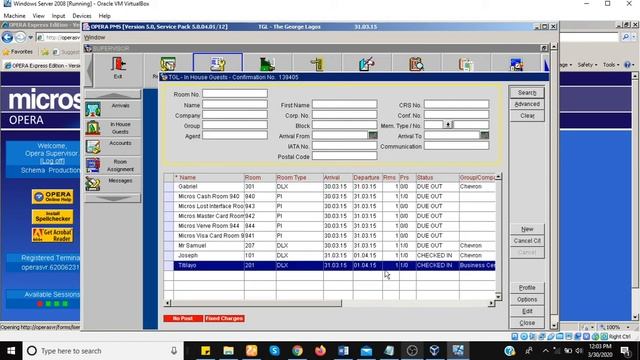Viewport: 640px width, 360px height.
Task: Open Firefox from the taskbar
Action: [x=320, y=351]
